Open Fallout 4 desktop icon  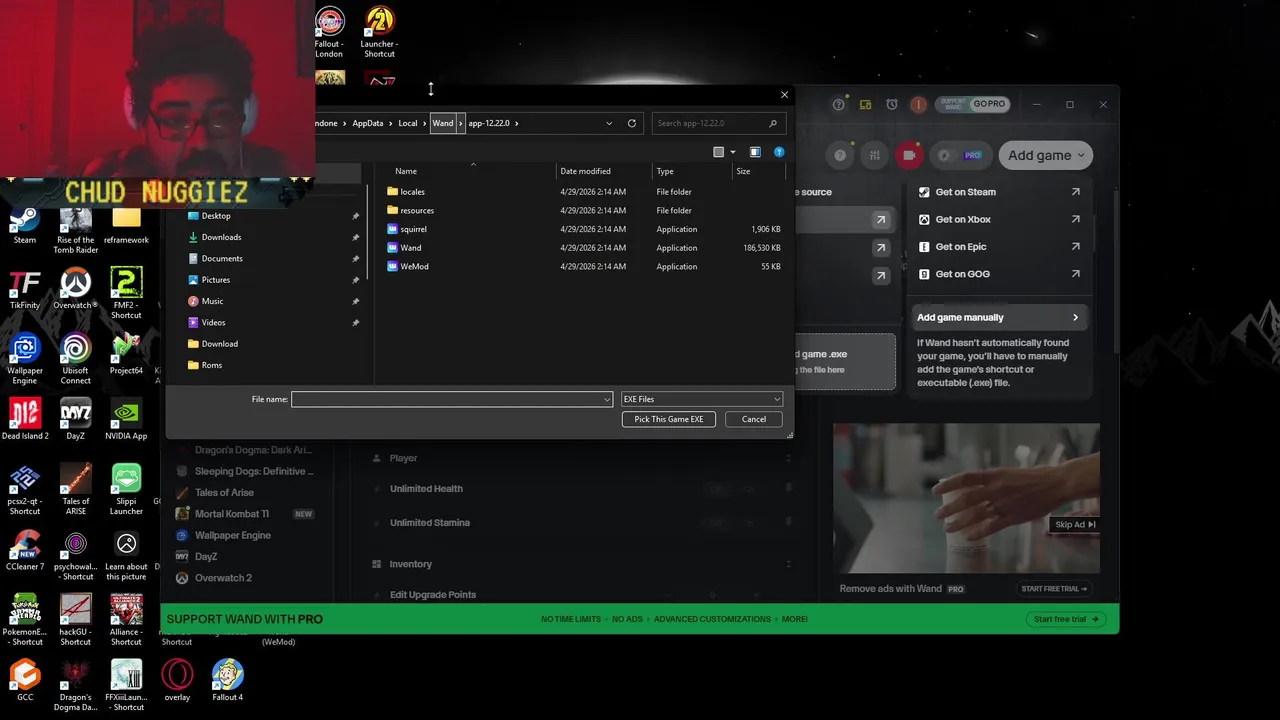227,680
